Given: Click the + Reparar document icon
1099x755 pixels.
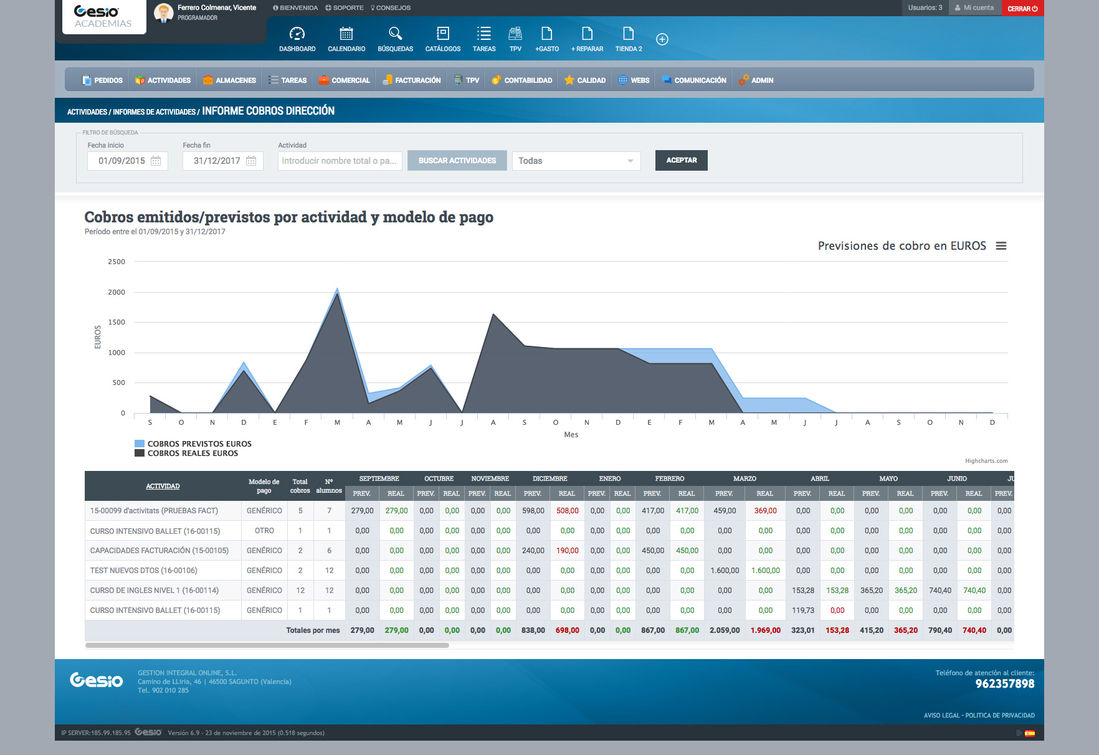Looking at the screenshot, I should click(x=587, y=34).
